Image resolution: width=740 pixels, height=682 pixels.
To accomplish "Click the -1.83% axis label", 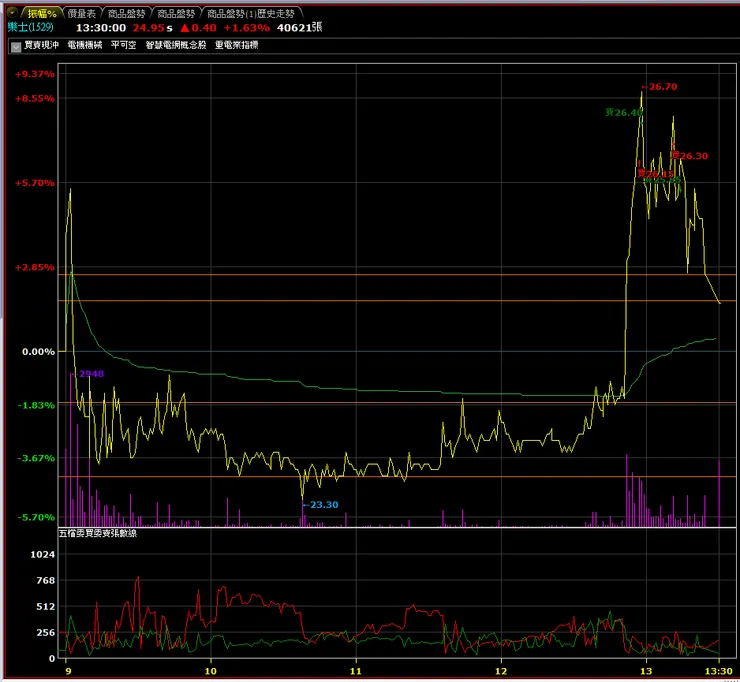I will point(36,405).
